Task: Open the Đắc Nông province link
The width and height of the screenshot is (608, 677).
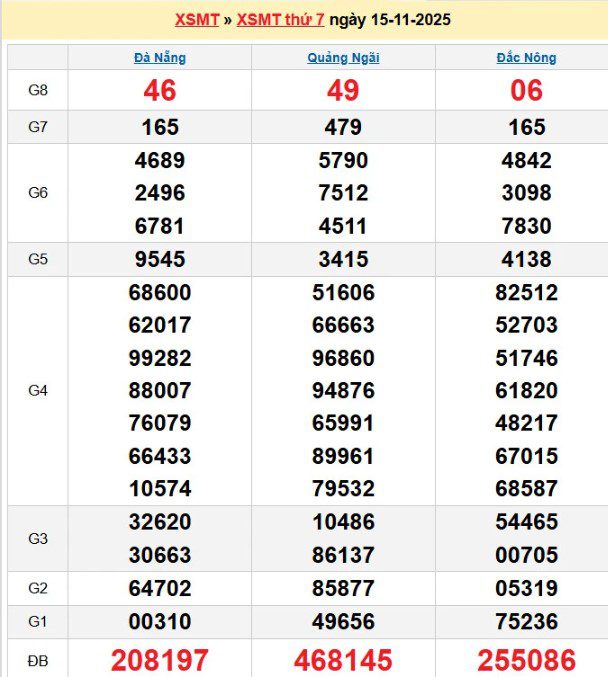Action: coord(526,58)
